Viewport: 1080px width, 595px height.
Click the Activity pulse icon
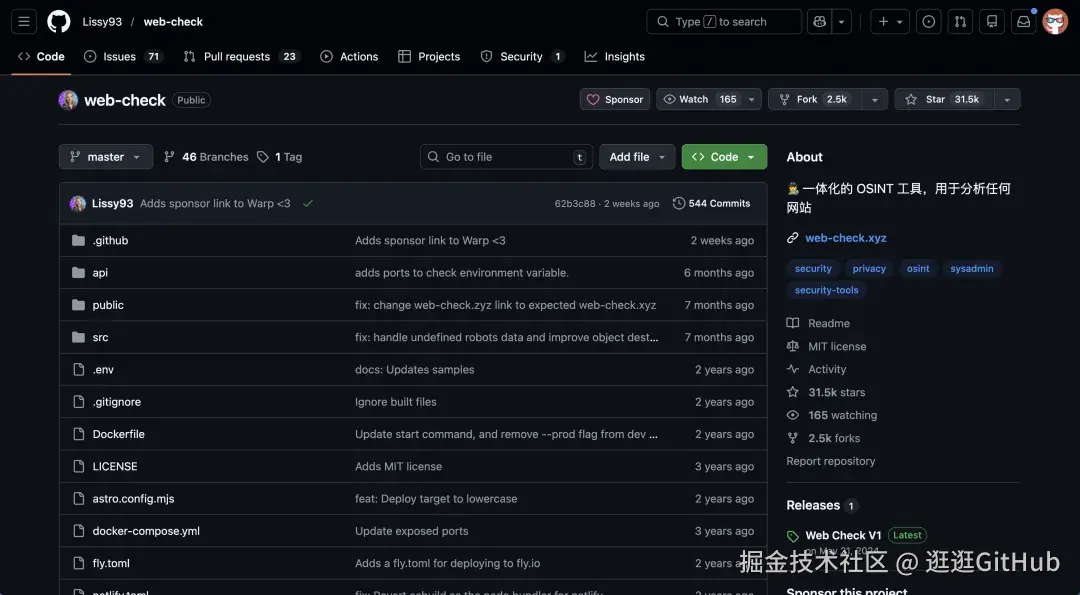click(x=793, y=369)
